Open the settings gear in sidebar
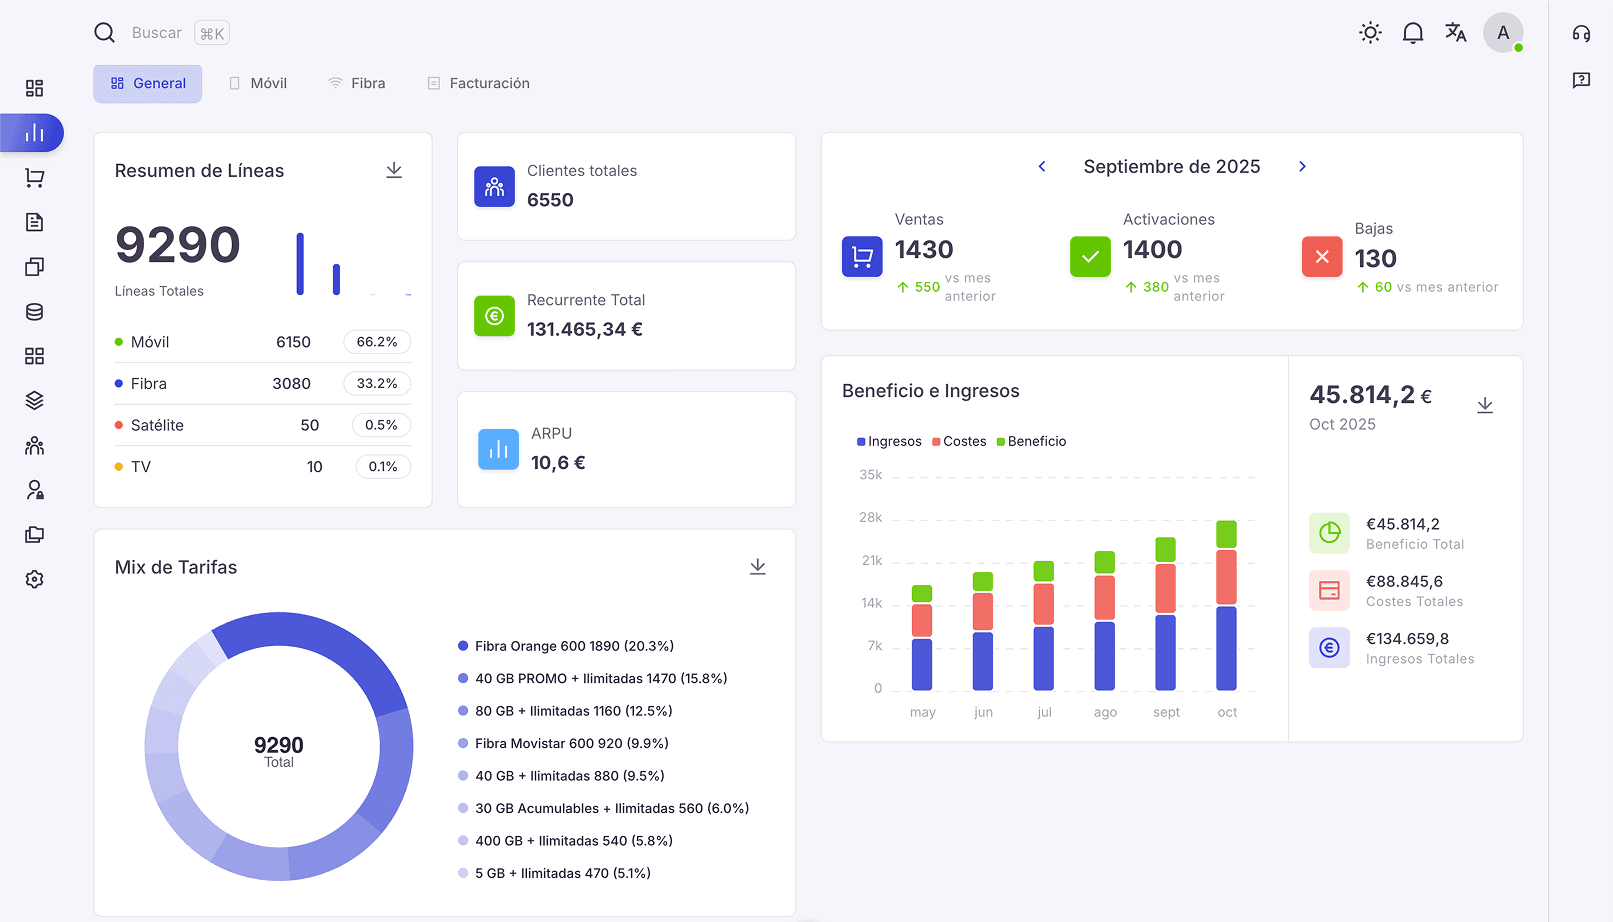This screenshot has height=922, width=1613. [x=35, y=579]
